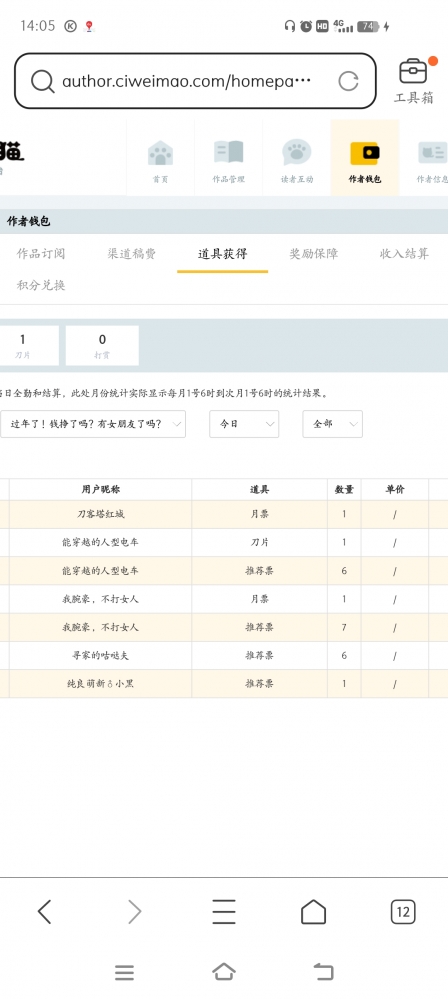Expand the 全部 filter dropdown
Screen dimensions: 448x999
pyautogui.click(x=332, y=424)
